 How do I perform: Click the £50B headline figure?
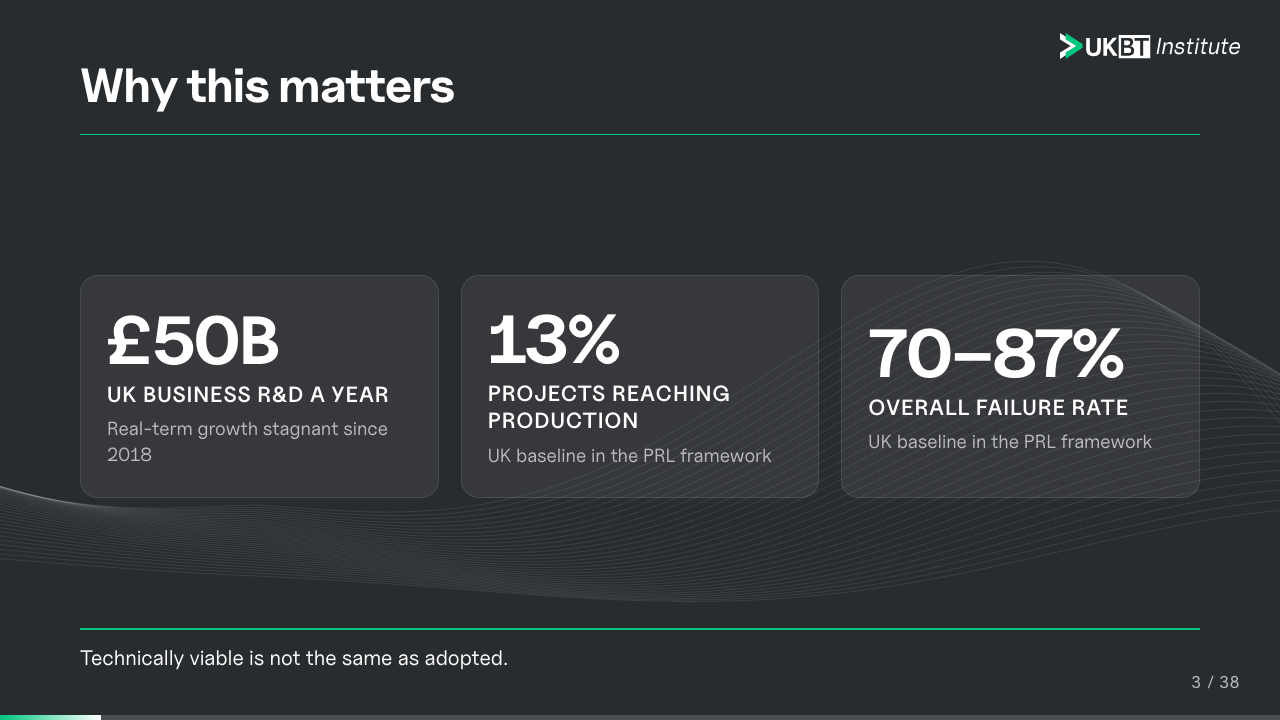pyautogui.click(x=193, y=341)
